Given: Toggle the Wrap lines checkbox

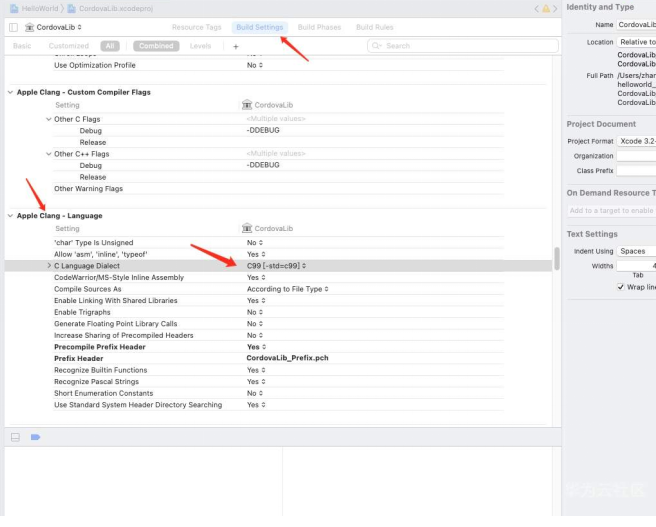Looking at the screenshot, I should [621, 287].
